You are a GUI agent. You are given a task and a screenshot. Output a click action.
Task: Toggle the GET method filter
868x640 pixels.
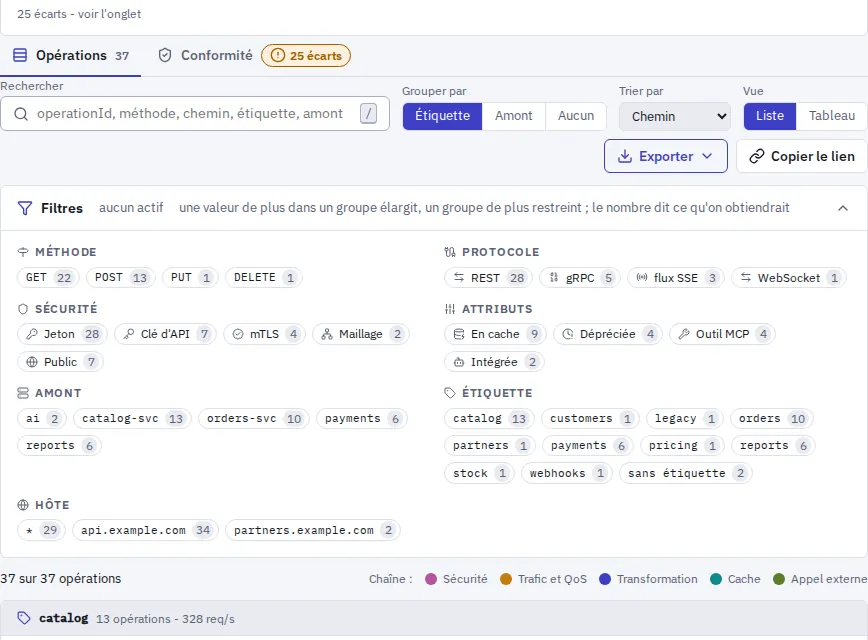coord(49,277)
